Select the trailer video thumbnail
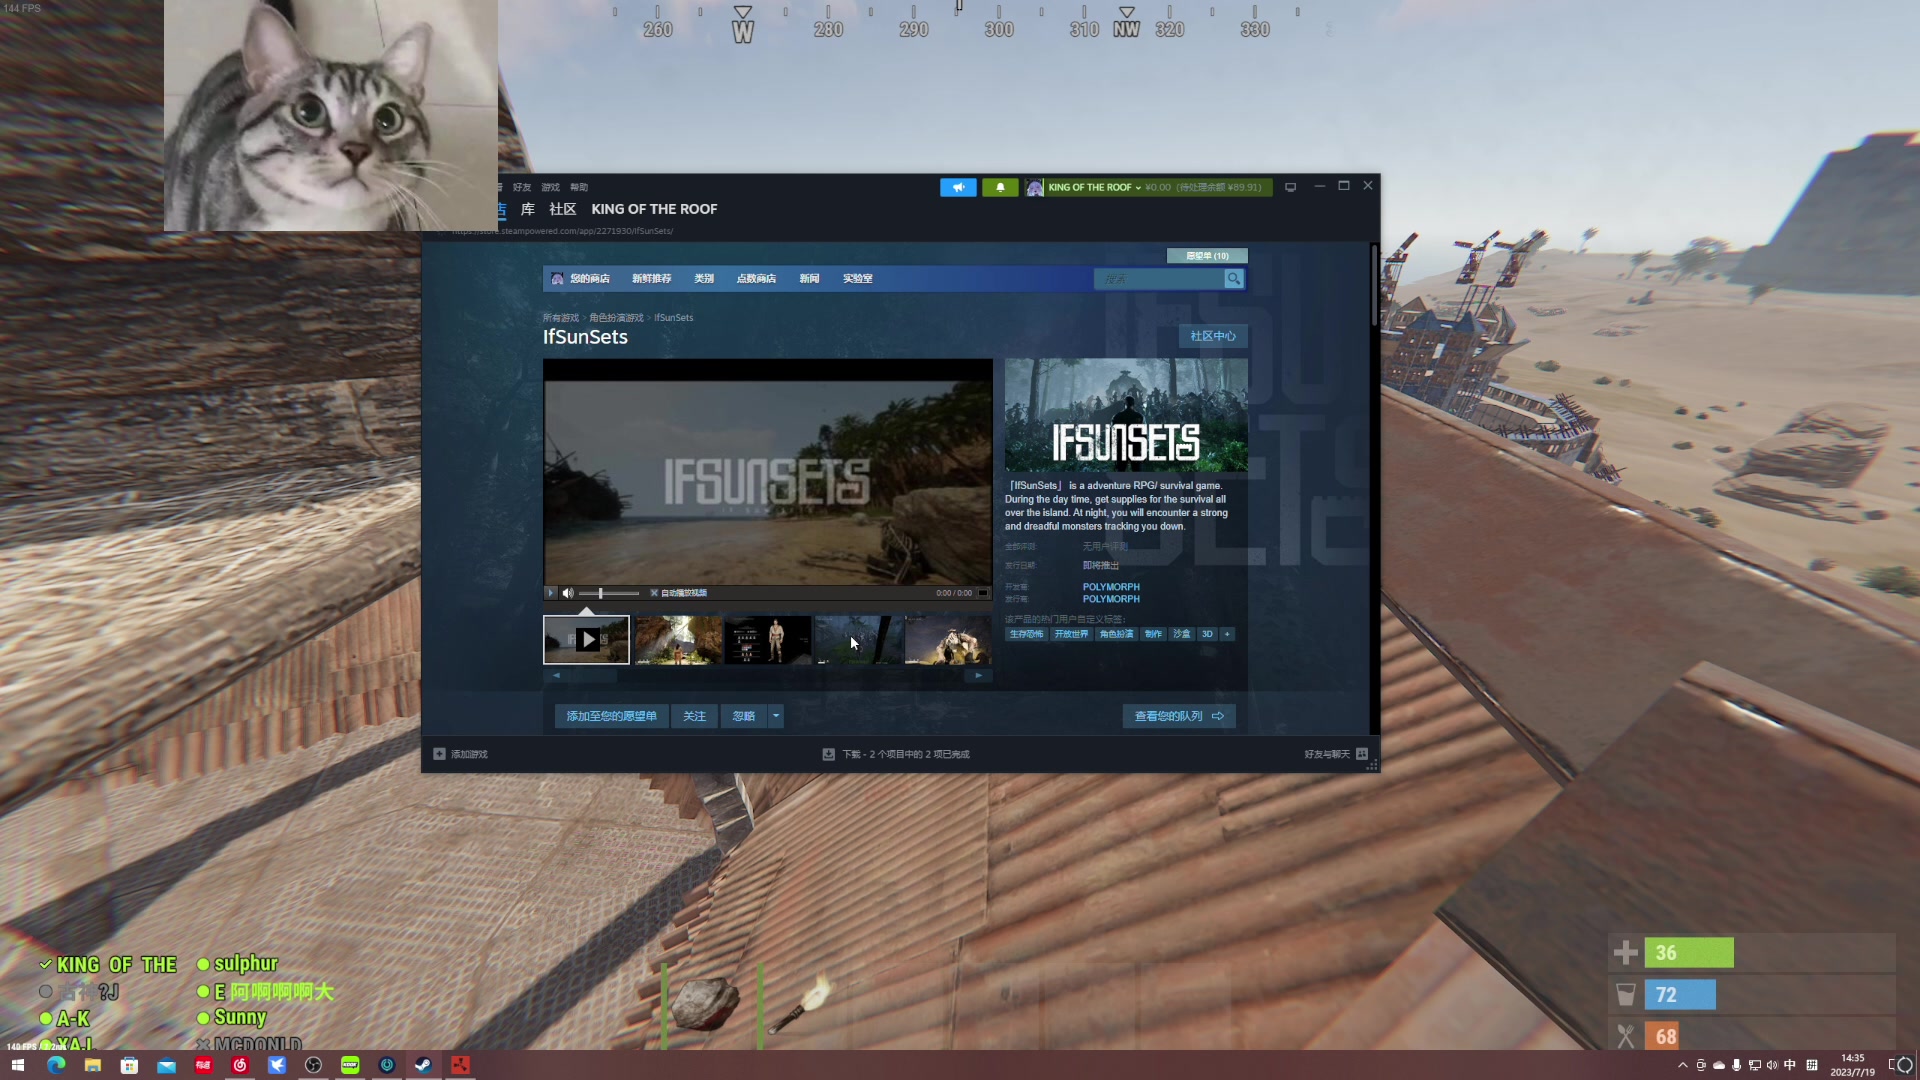The width and height of the screenshot is (1920, 1080). pyautogui.click(x=587, y=640)
